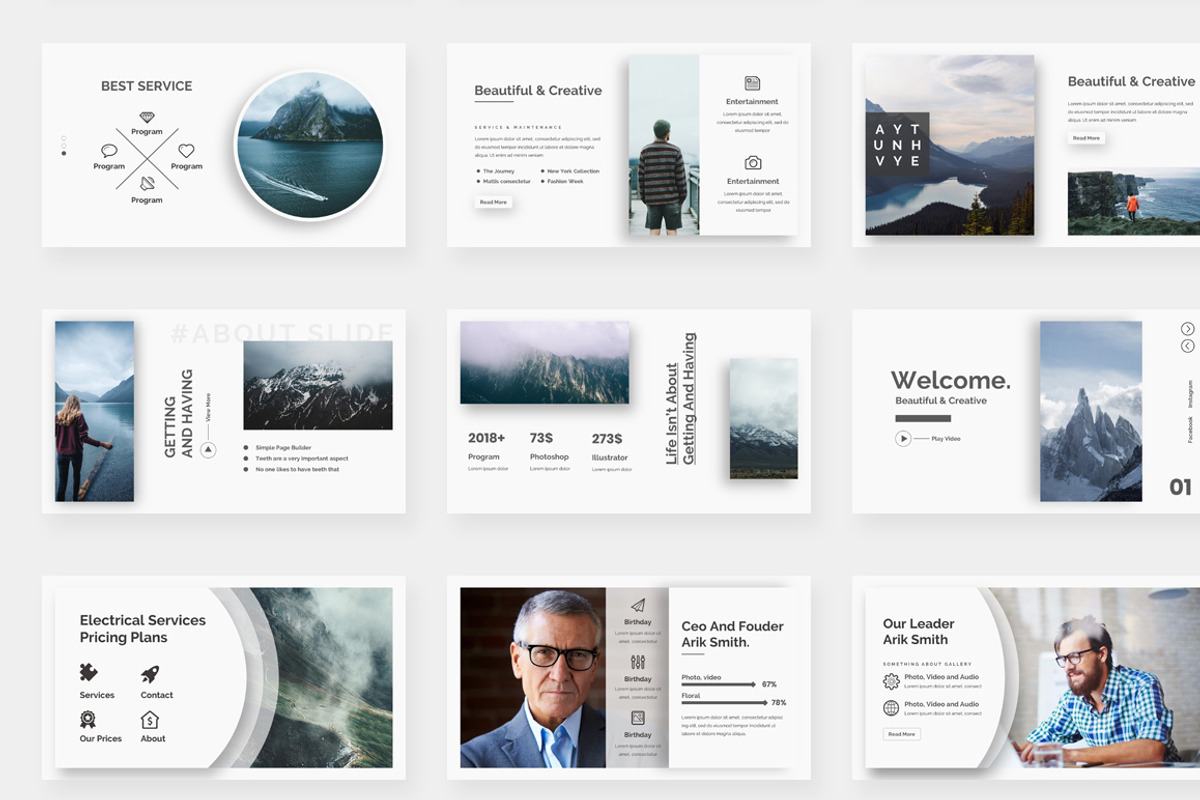
Task: Click Electrical Services Pricing Plans heading
Action: (x=143, y=629)
